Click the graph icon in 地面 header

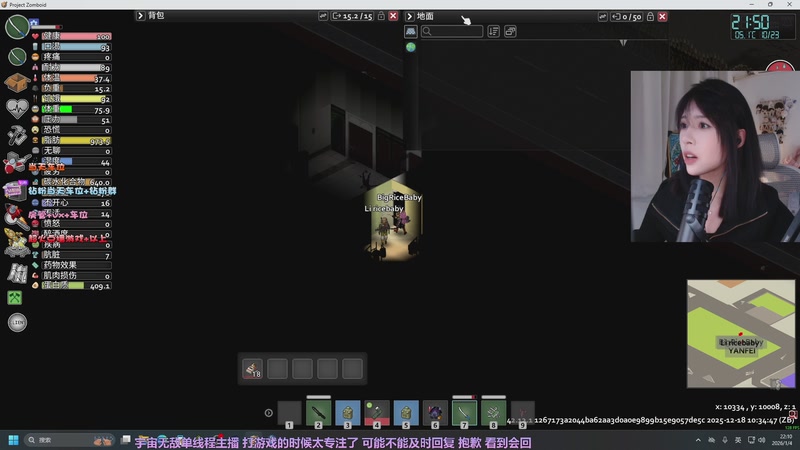(x=603, y=17)
